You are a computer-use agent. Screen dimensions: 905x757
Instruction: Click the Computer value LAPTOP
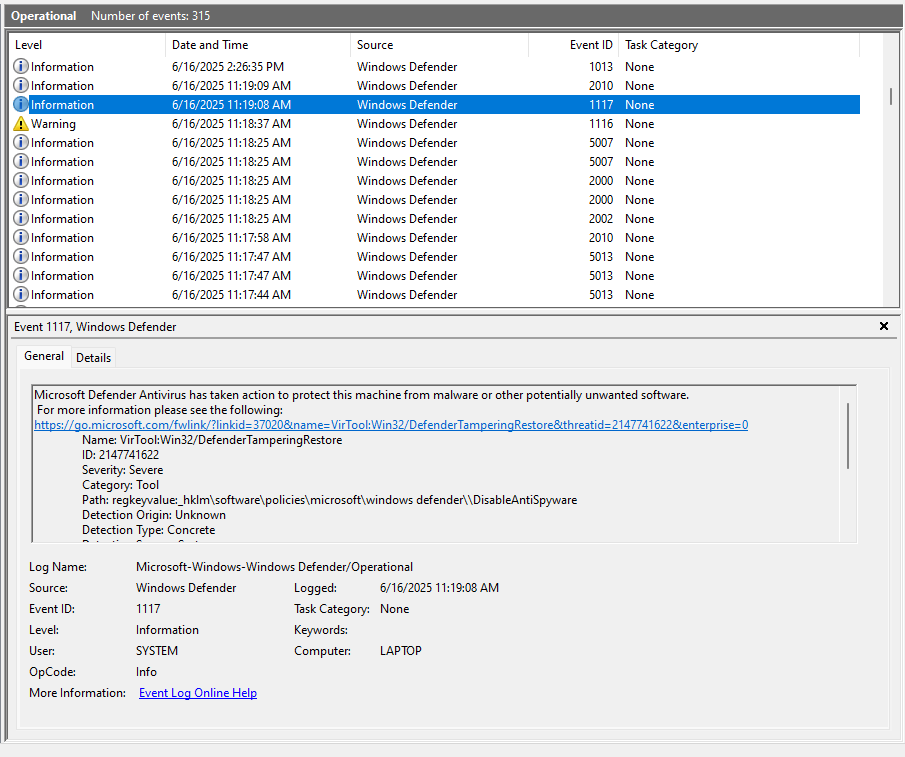point(401,651)
